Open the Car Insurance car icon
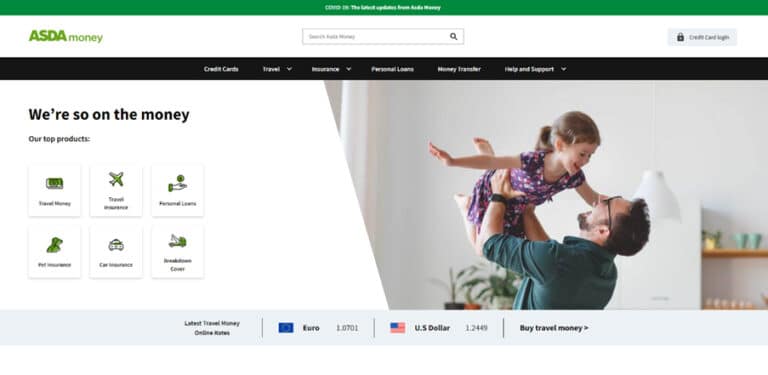The width and height of the screenshot is (768, 375). pyautogui.click(x=116, y=245)
